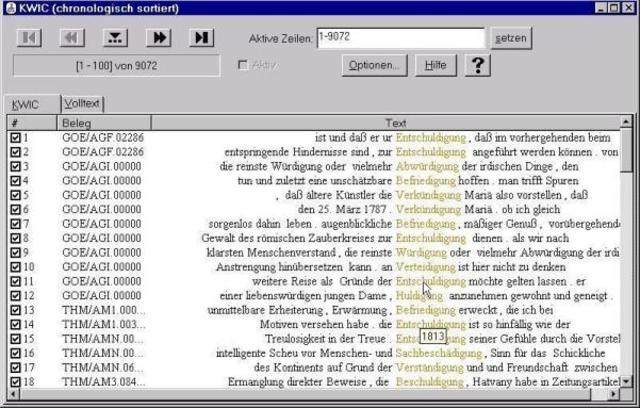
Task: Jump to last page of results
Action: tap(202, 38)
